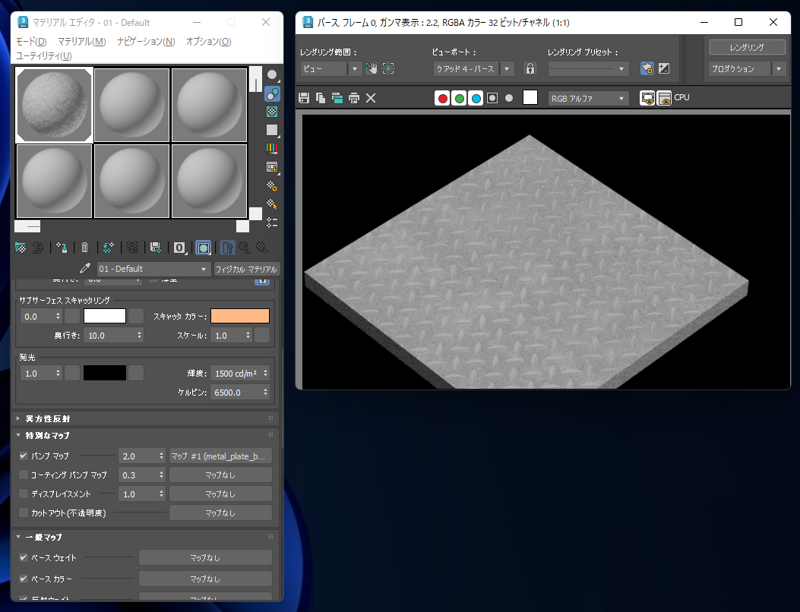Open the マテリアル(M) menu
800x612 pixels.
[82, 41]
